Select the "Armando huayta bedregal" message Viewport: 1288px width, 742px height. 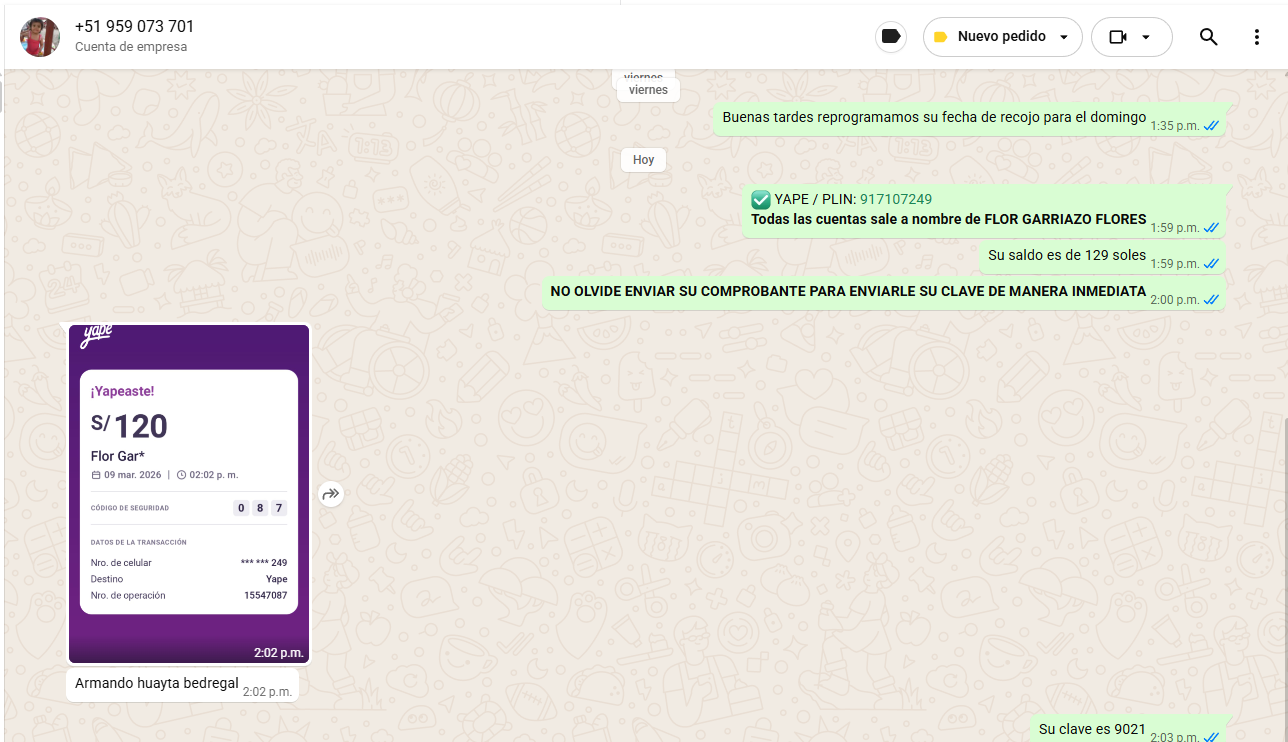point(157,684)
